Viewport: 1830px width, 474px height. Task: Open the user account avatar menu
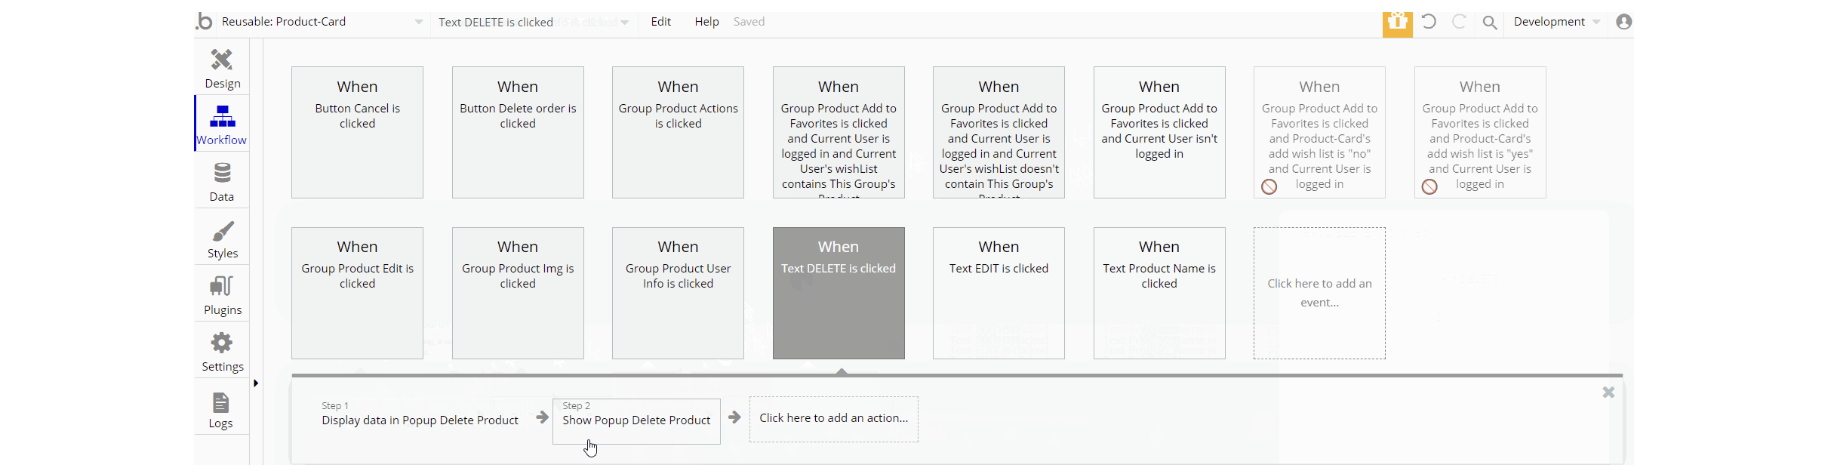tap(1624, 22)
